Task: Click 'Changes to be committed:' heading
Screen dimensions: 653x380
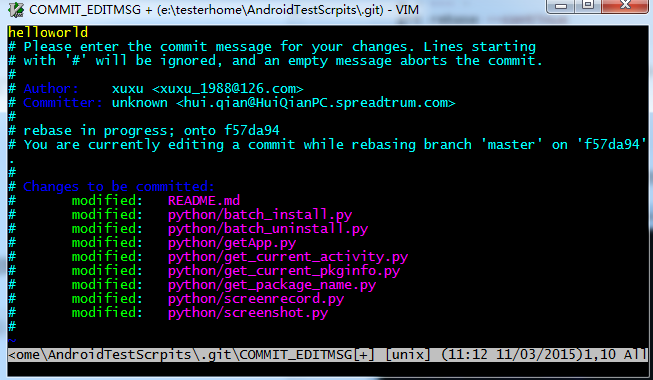Action: pos(118,186)
